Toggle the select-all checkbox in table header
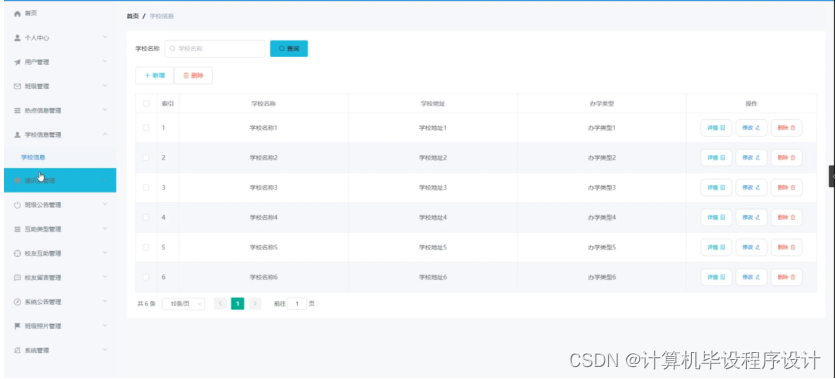The width and height of the screenshot is (836, 379). 146,104
